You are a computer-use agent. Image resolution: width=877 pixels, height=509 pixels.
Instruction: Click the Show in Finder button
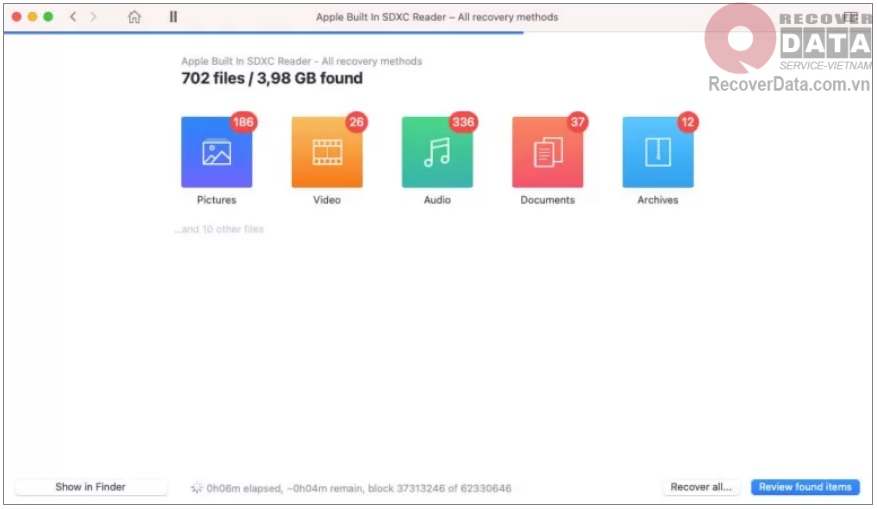pos(91,487)
